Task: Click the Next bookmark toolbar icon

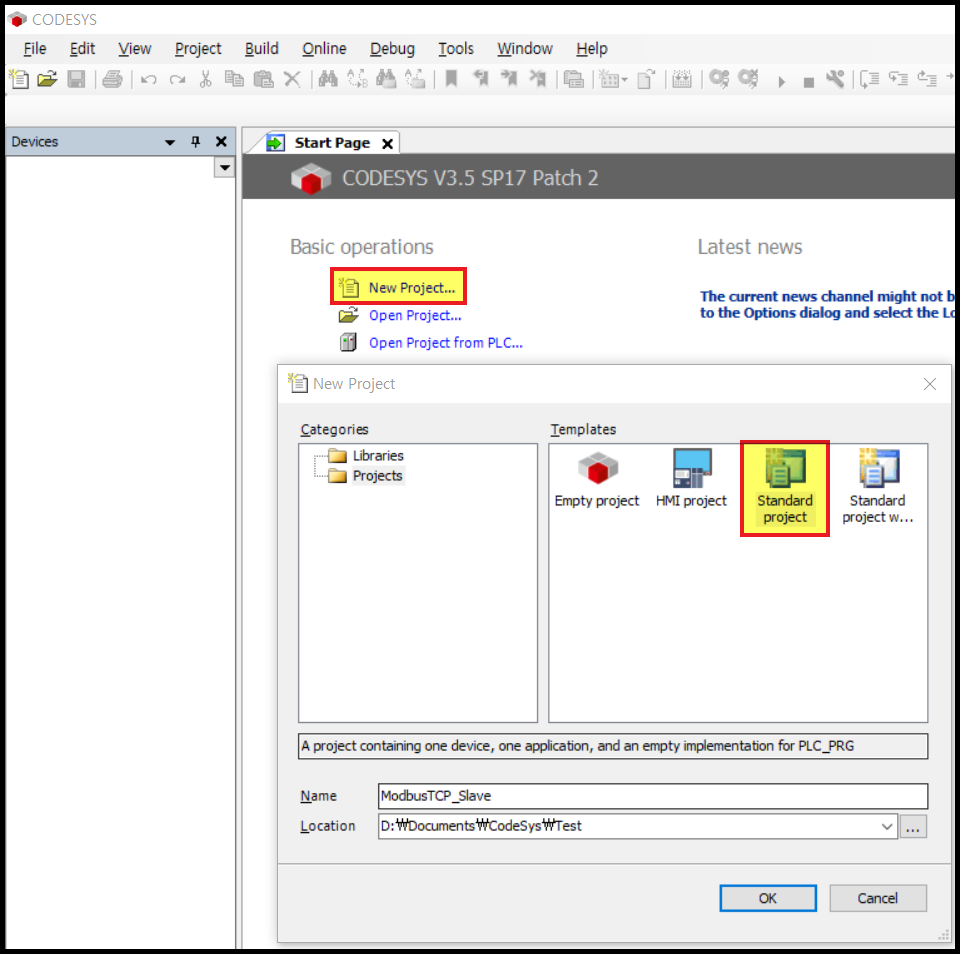Action: point(508,79)
